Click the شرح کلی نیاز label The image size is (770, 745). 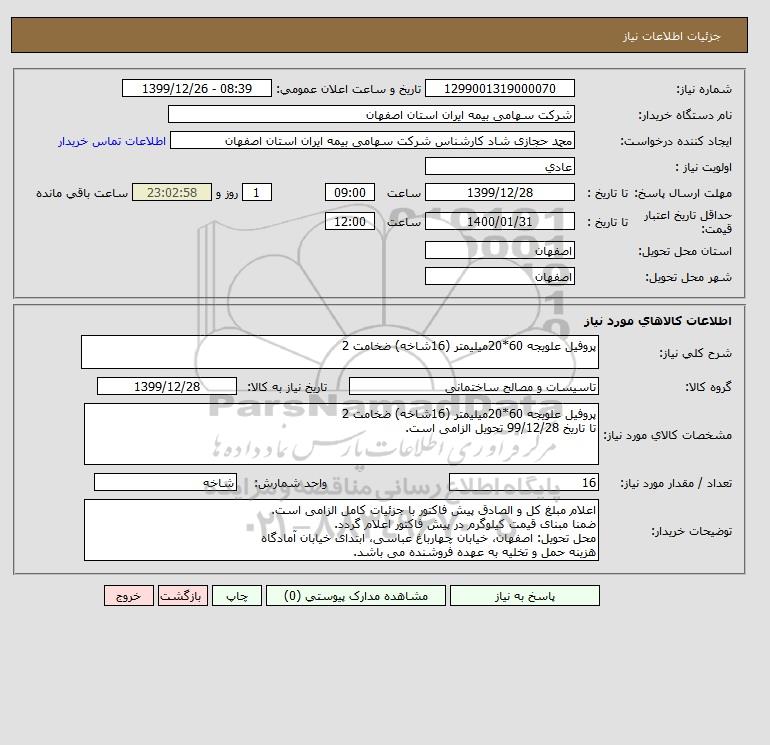pos(695,353)
